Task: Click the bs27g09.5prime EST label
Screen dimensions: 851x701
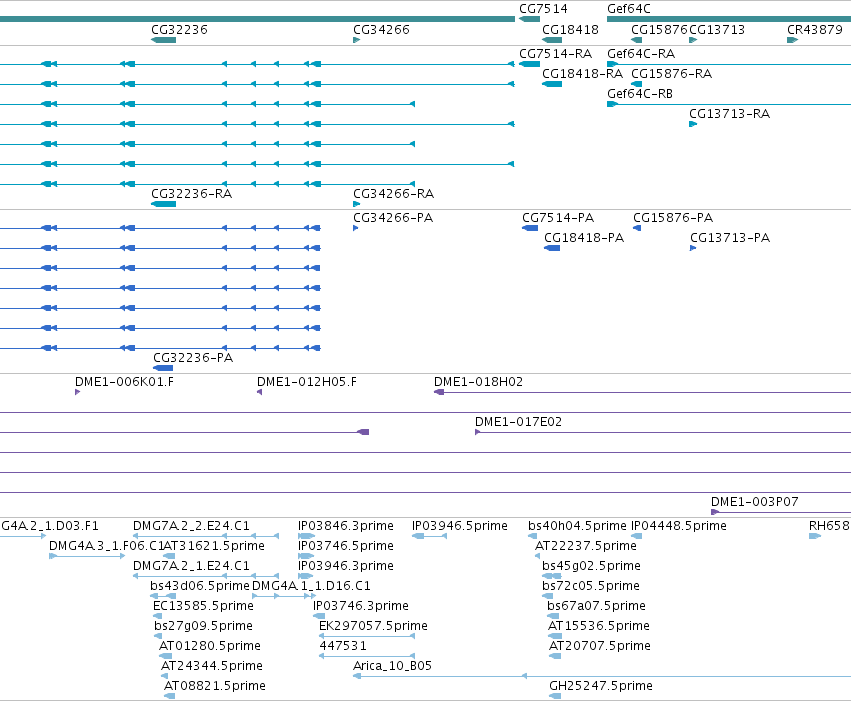Action: tap(203, 626)
